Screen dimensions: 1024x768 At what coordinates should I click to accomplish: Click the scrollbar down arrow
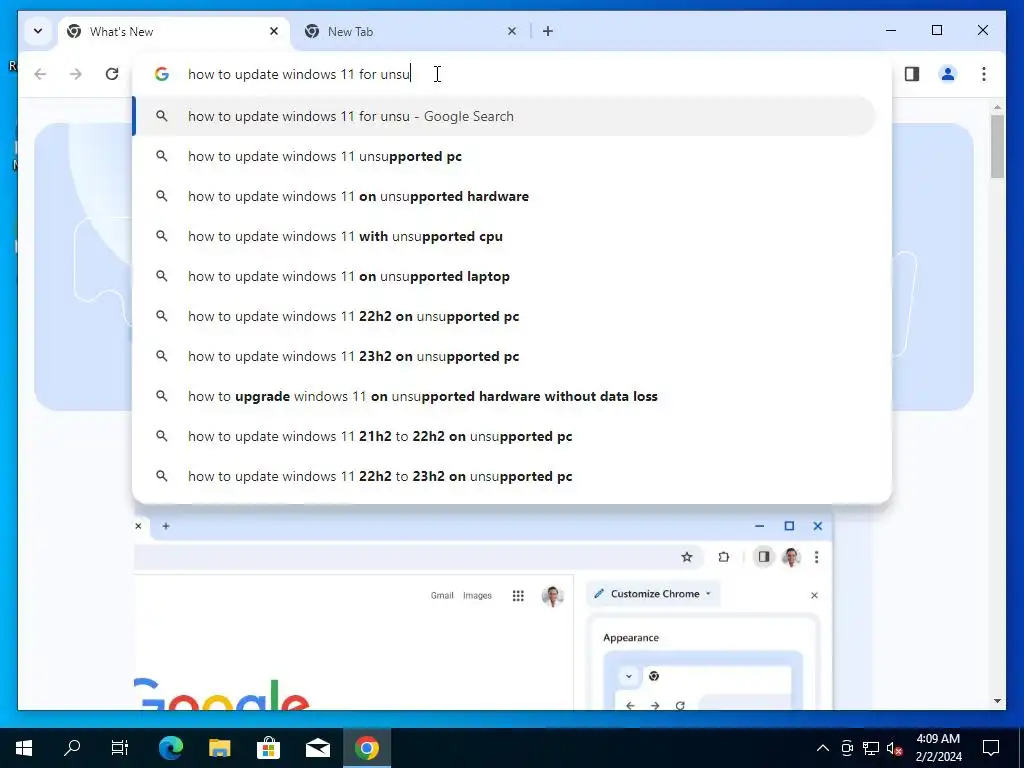pos(997,701)
